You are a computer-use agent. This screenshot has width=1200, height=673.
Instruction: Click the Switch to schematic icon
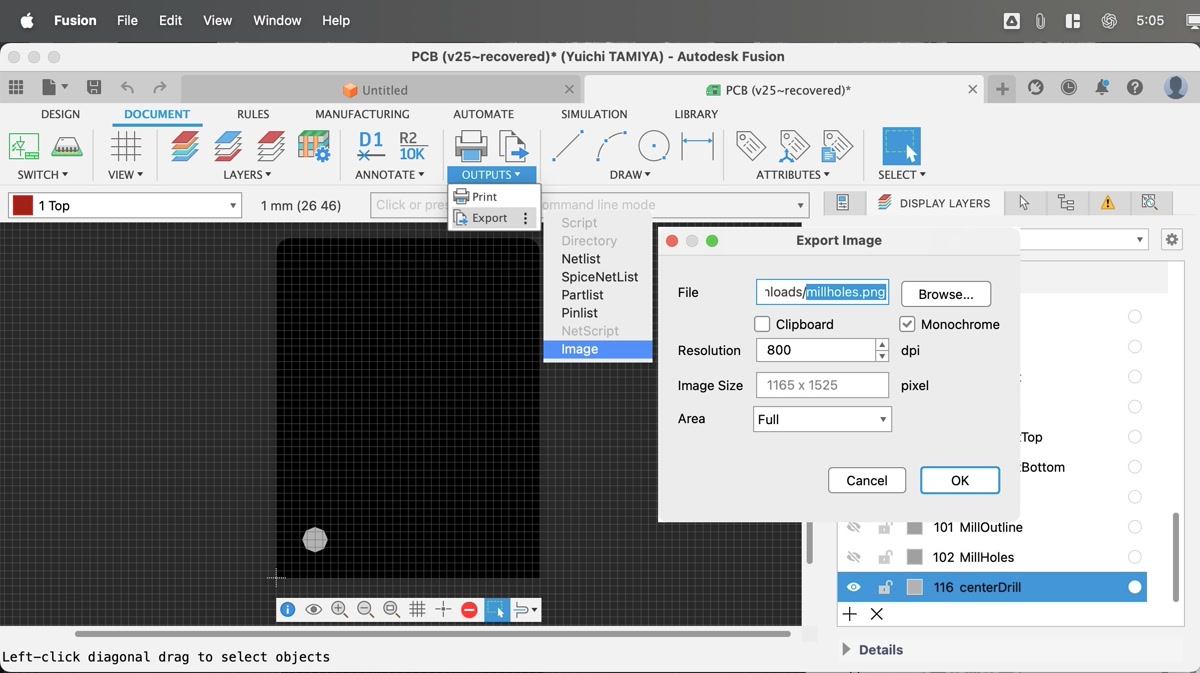24,146
